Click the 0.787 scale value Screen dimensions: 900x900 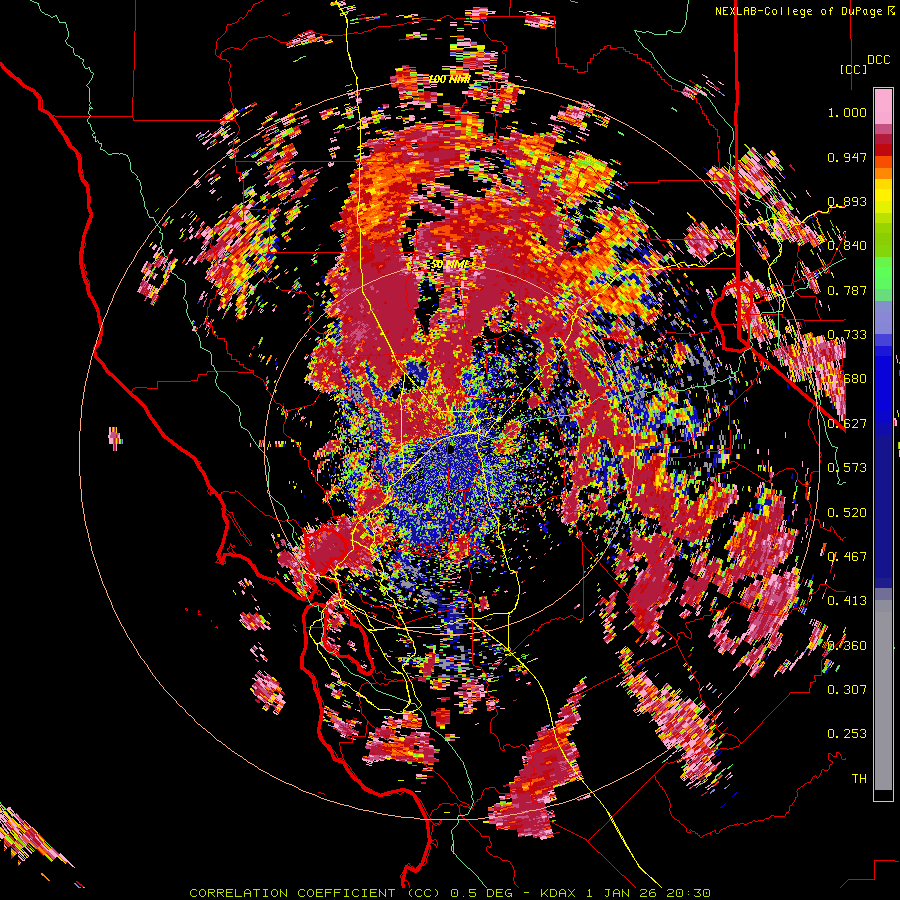coord(847,290)
